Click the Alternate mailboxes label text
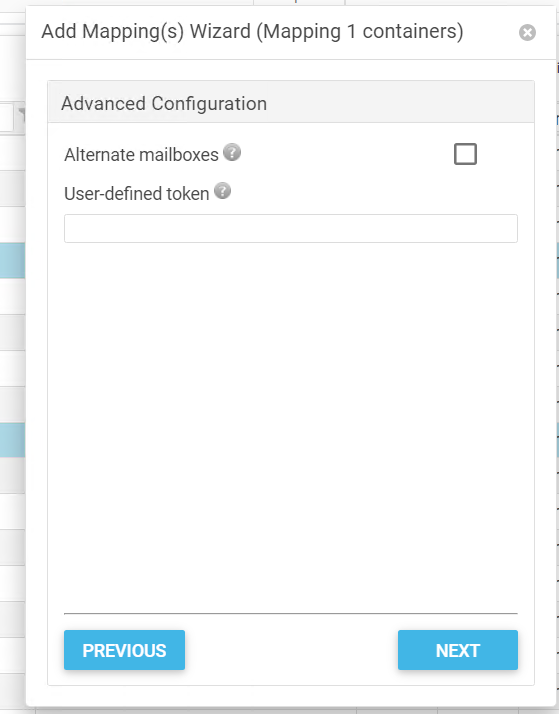The height and width of the screenshot is (714, 559). point(141,155)
